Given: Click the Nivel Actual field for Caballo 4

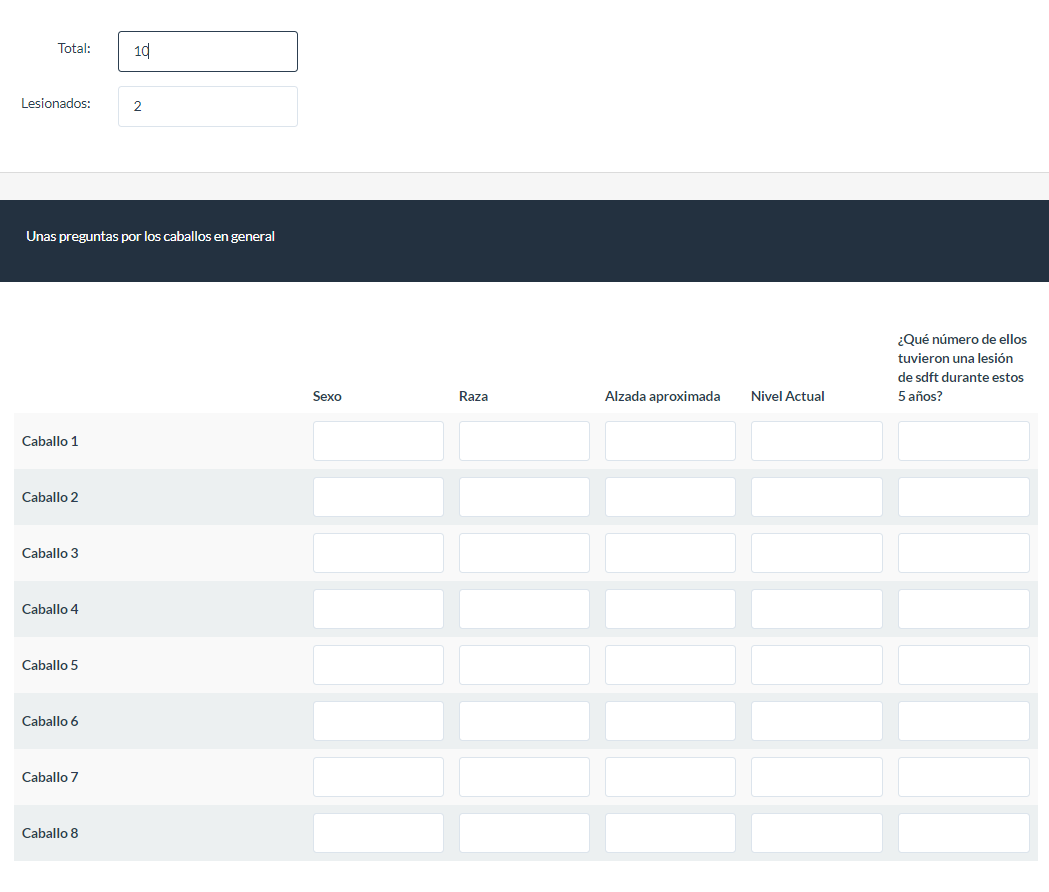Looking at the screenshot, I should click(x=816, y=609).
